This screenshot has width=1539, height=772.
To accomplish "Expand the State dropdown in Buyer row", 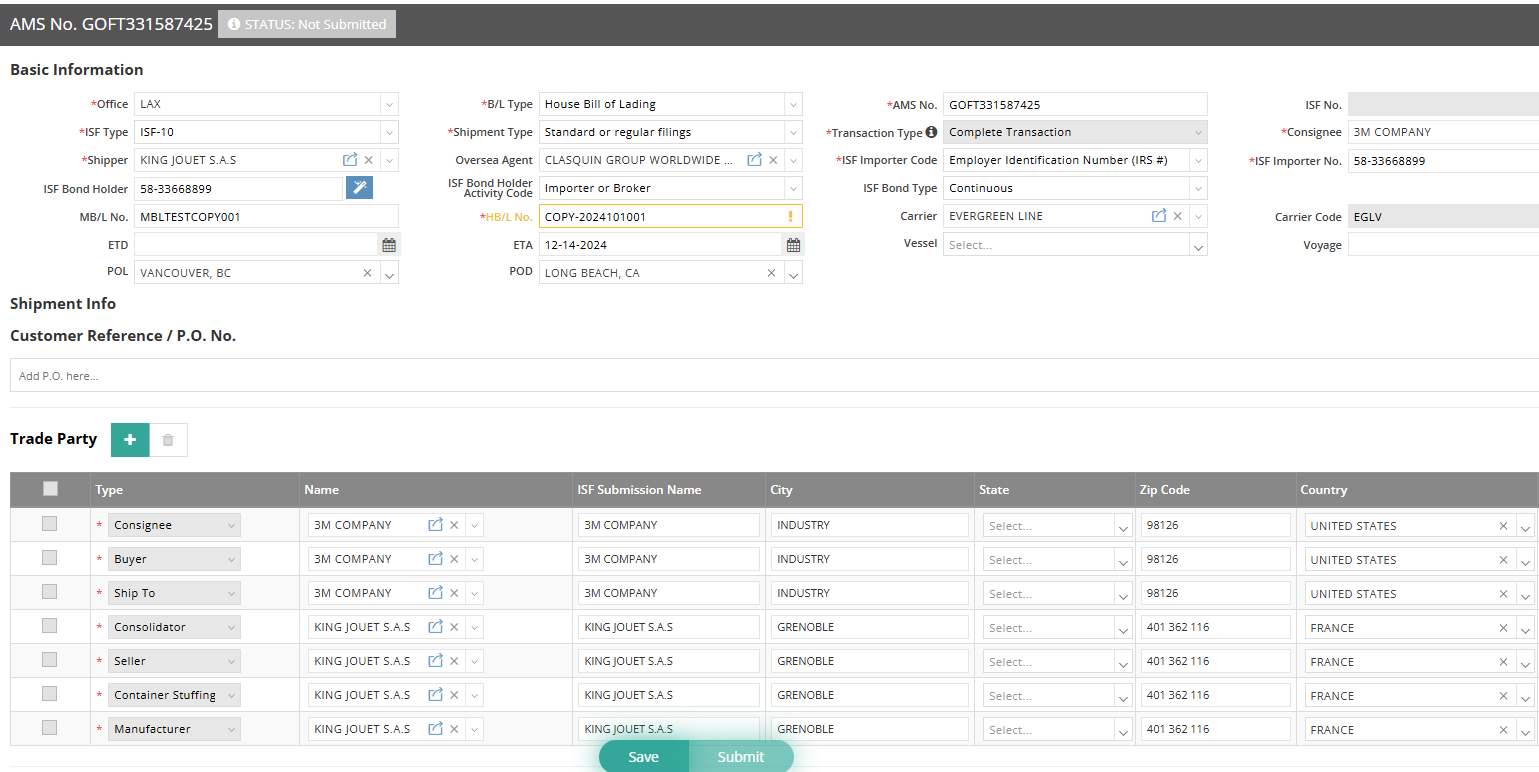I will 1123,560.
